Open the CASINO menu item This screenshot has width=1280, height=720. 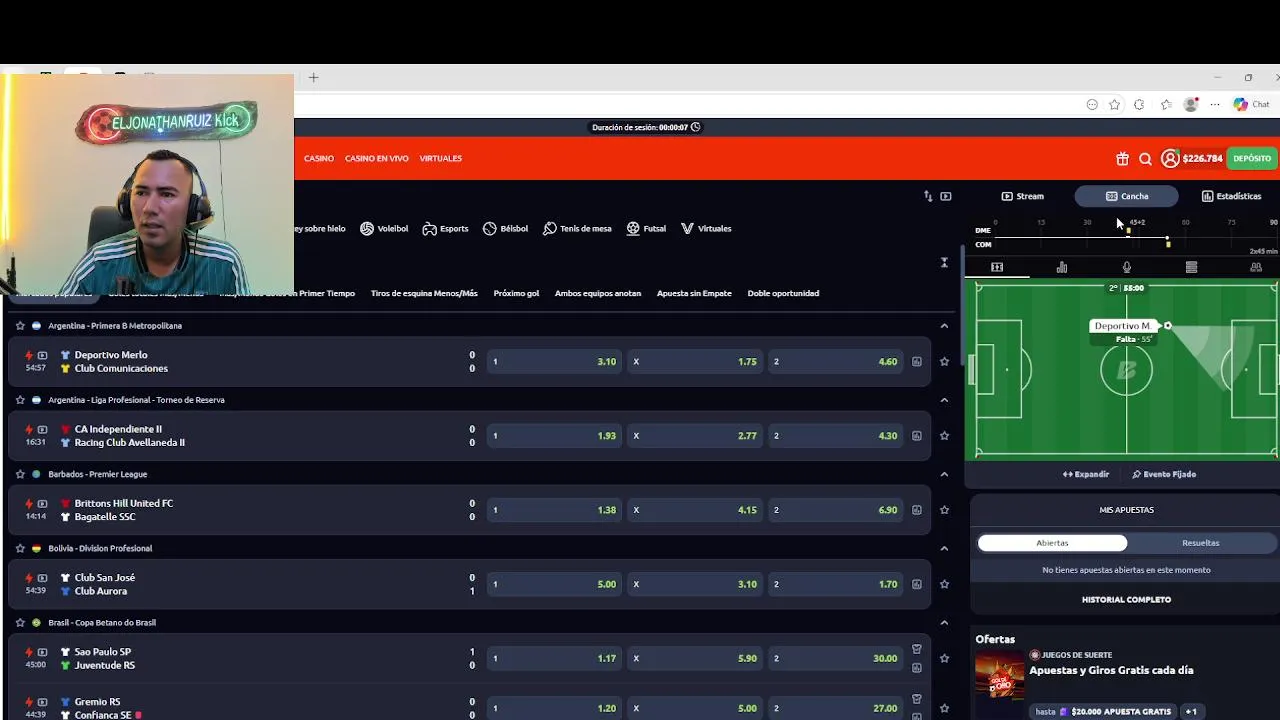click(x=319, y=158)
